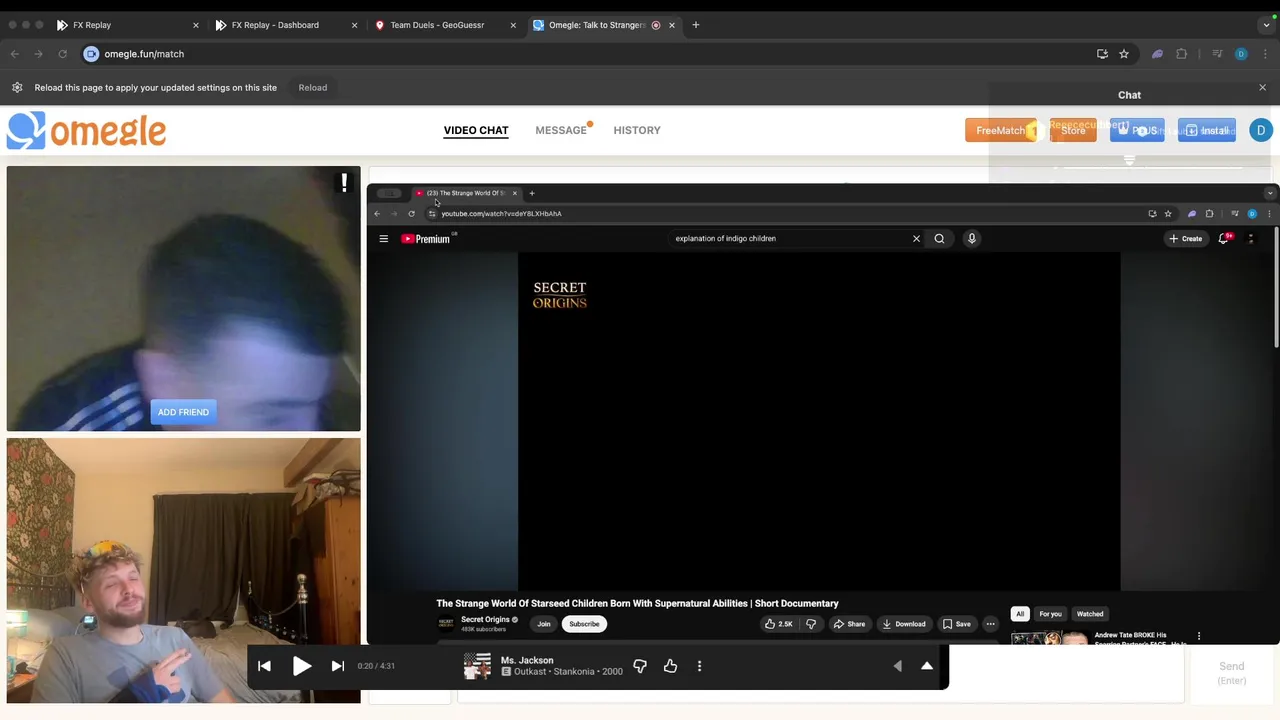The width and height of the screenshot is (1280, 720).
Task: Start YouTube voice search with the microphone
Action: pyautogui.click(x=971, y=238)
